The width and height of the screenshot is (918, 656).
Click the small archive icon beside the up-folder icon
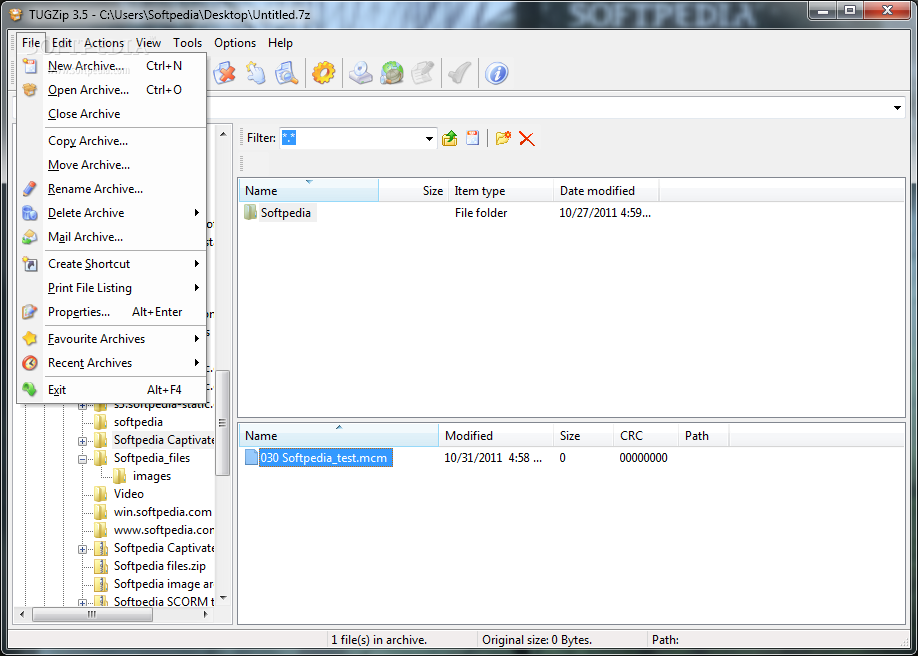(x=472, y=138)
